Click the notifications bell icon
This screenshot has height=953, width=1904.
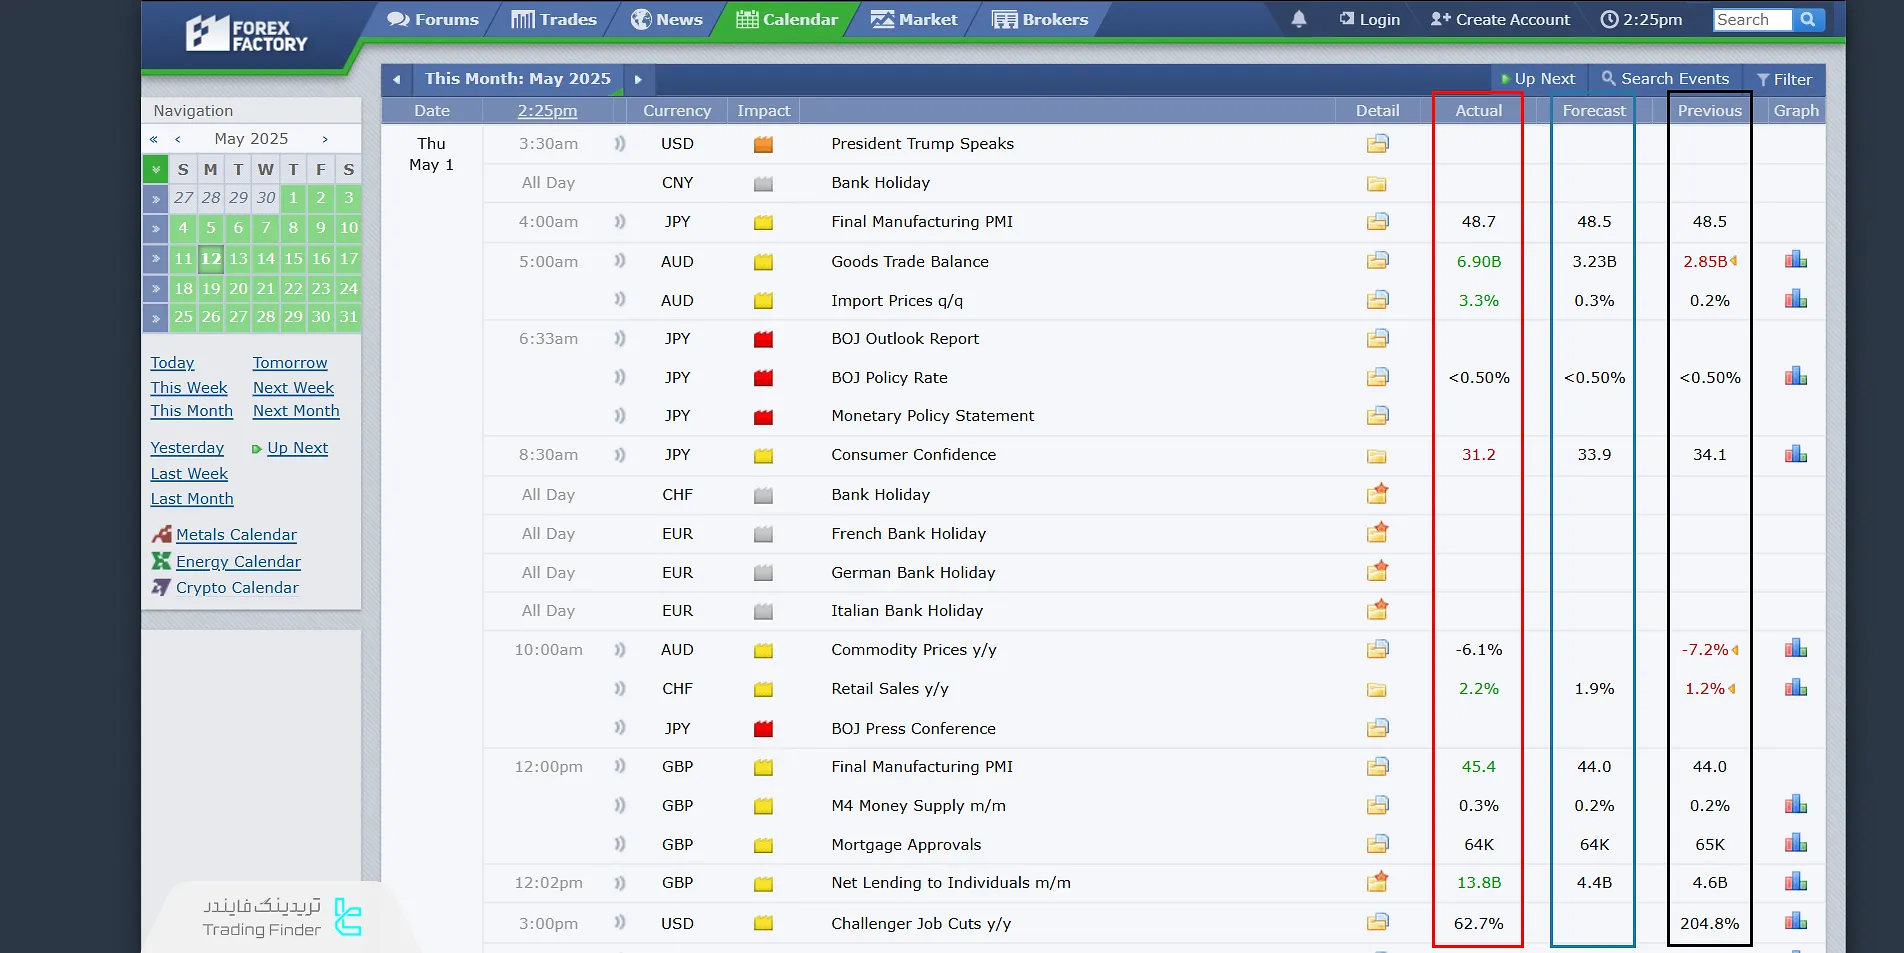[x=1298, y=19]
